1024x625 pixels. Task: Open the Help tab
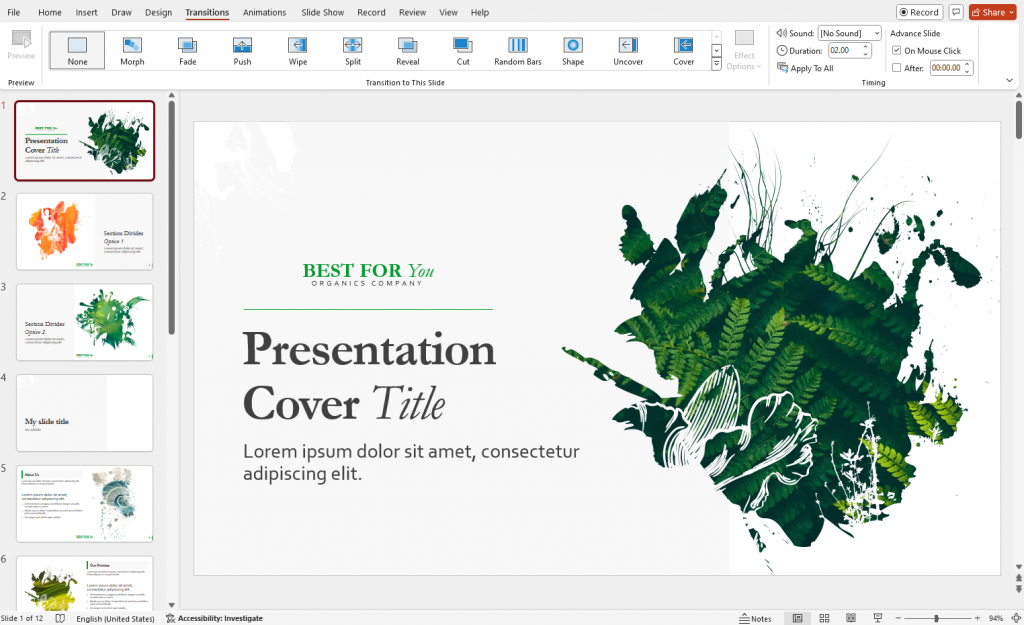tap(480, 12)
